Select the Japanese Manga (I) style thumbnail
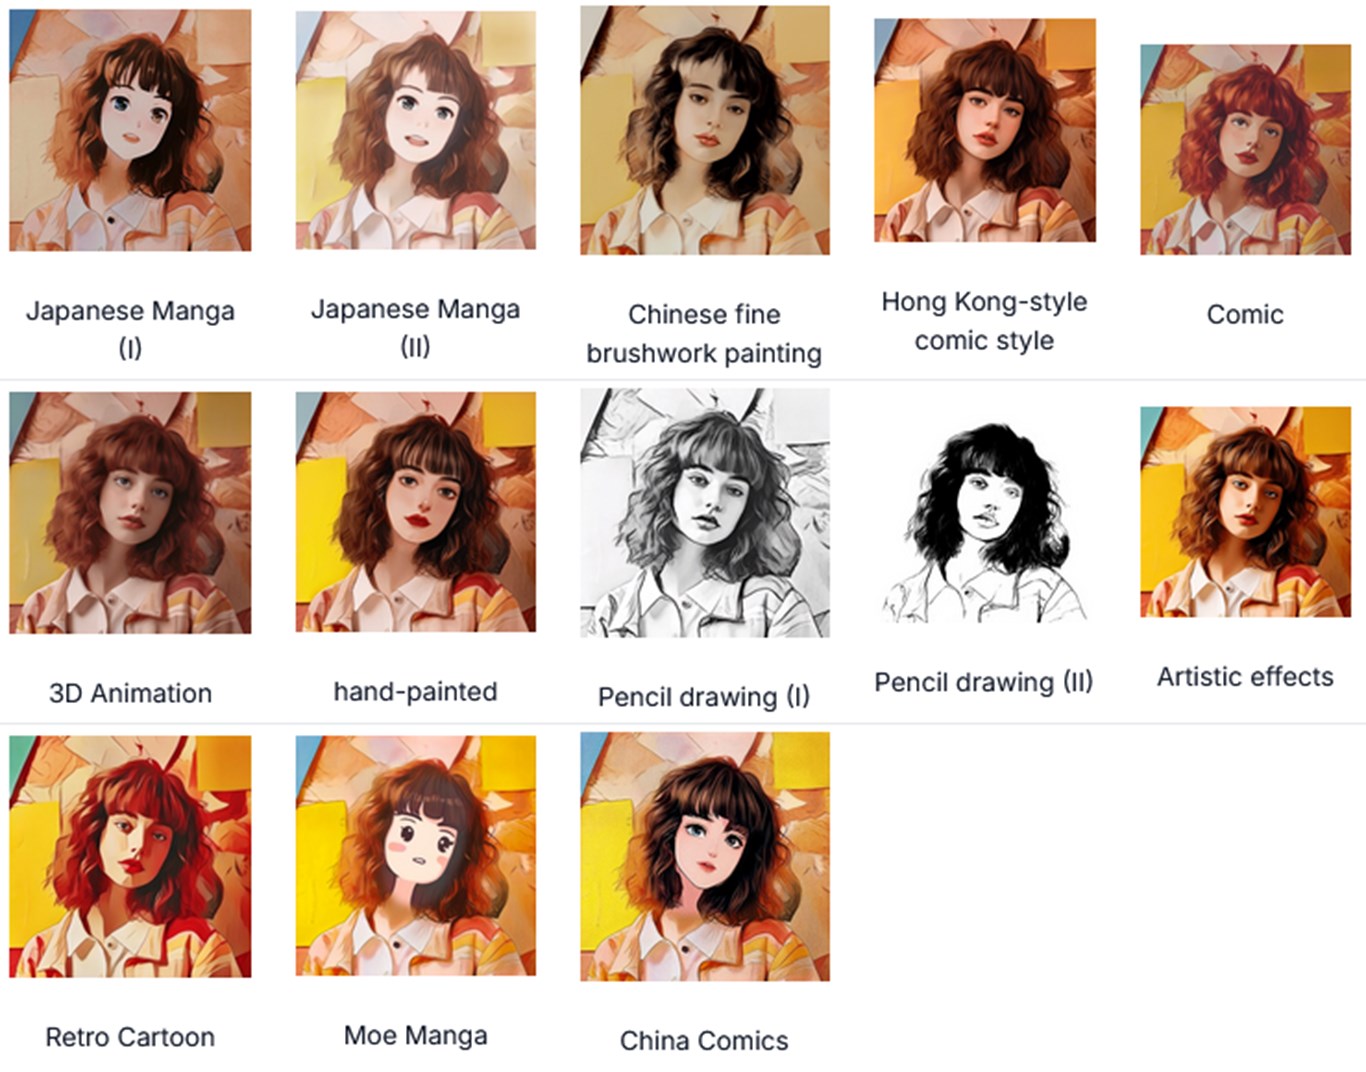The image size is (1366, 1072). click(x=130, y=130)
